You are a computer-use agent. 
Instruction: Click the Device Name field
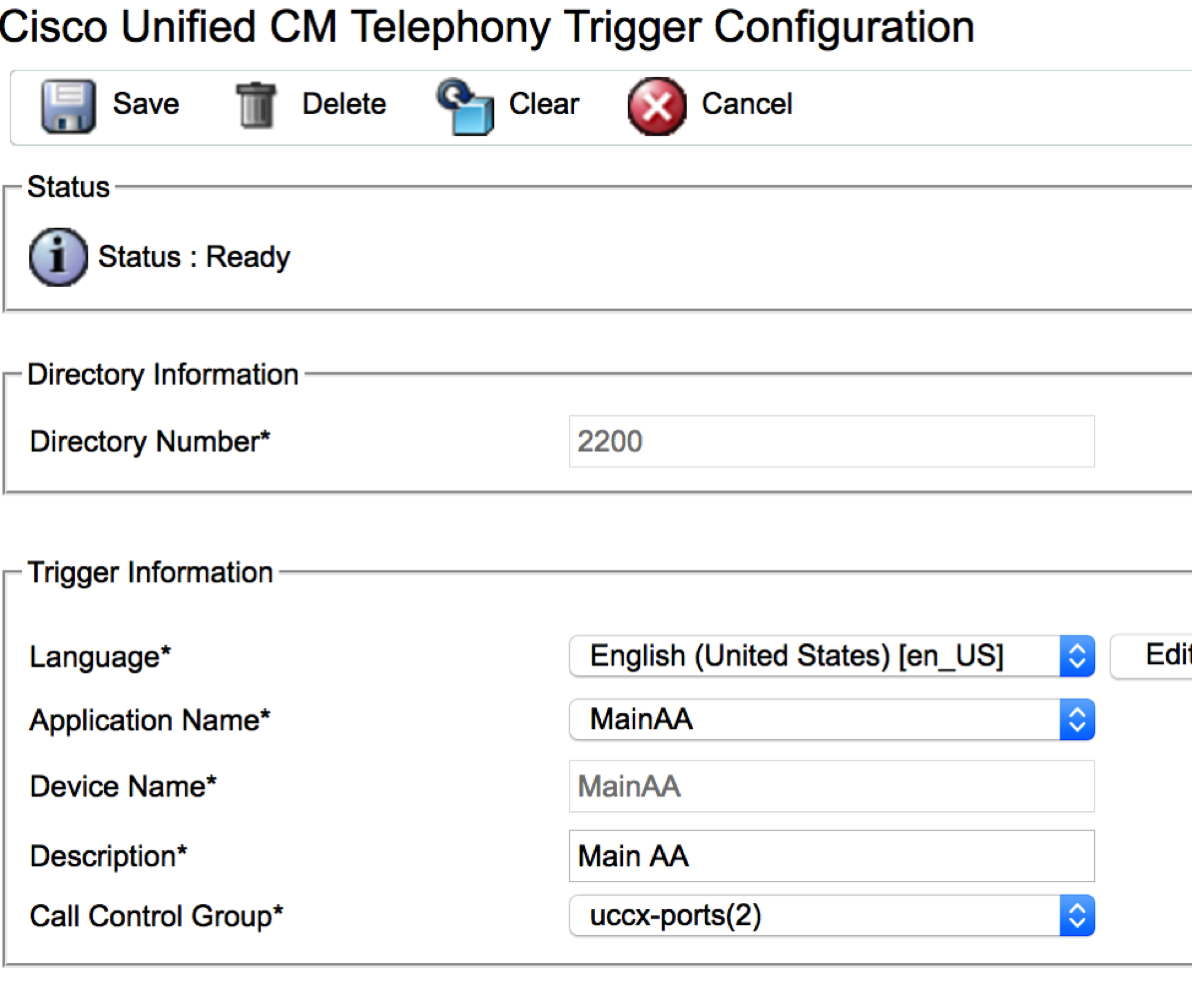(831, 786)
